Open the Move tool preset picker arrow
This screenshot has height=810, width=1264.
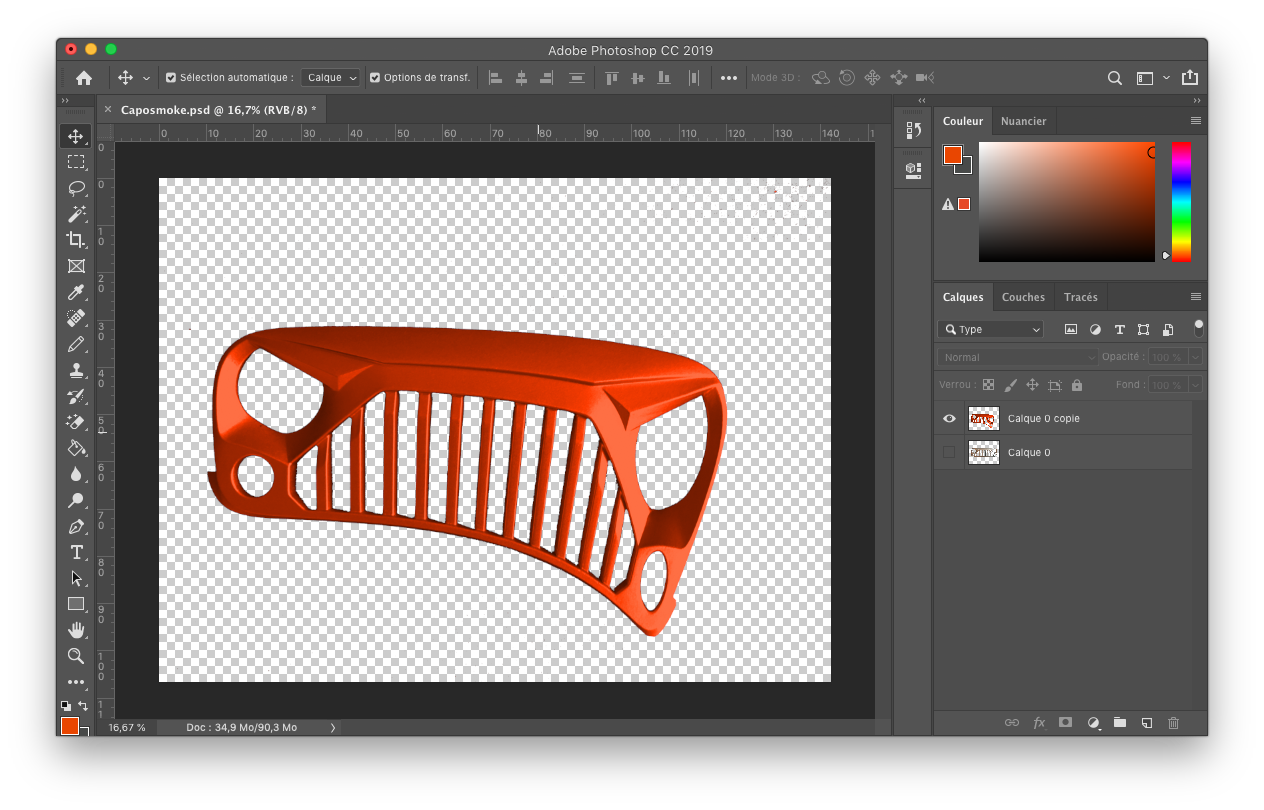pos(146,77)
